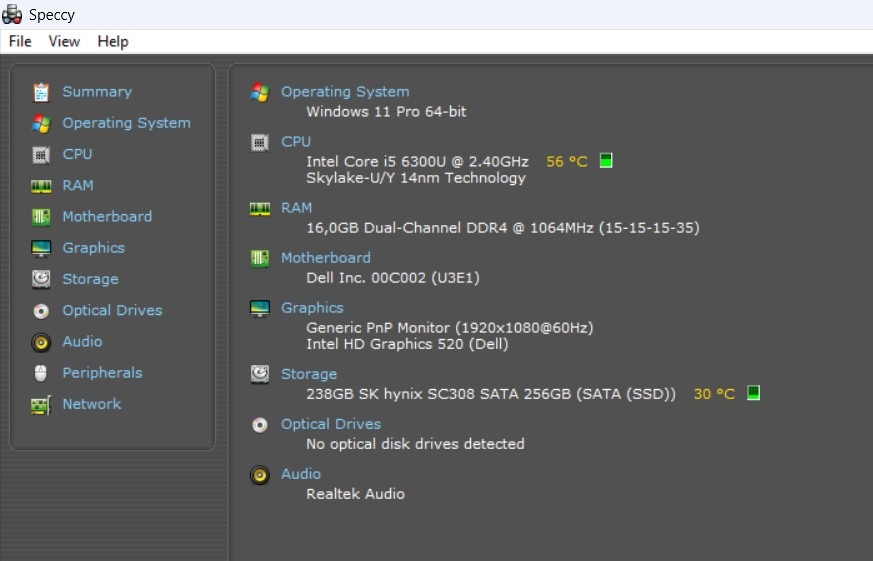Open the File menu
Screen dimensions: 873x561
pos(20,42)
